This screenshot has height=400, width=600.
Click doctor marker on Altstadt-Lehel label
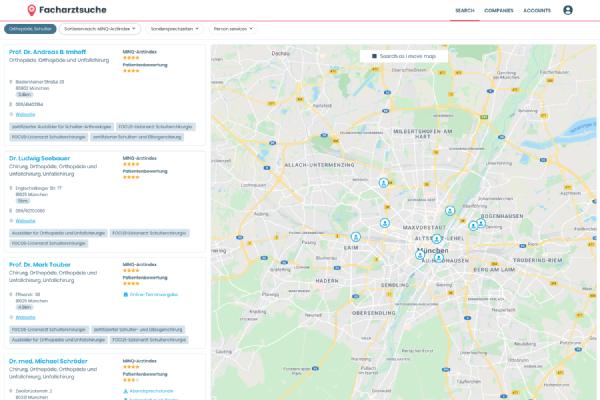437,239
